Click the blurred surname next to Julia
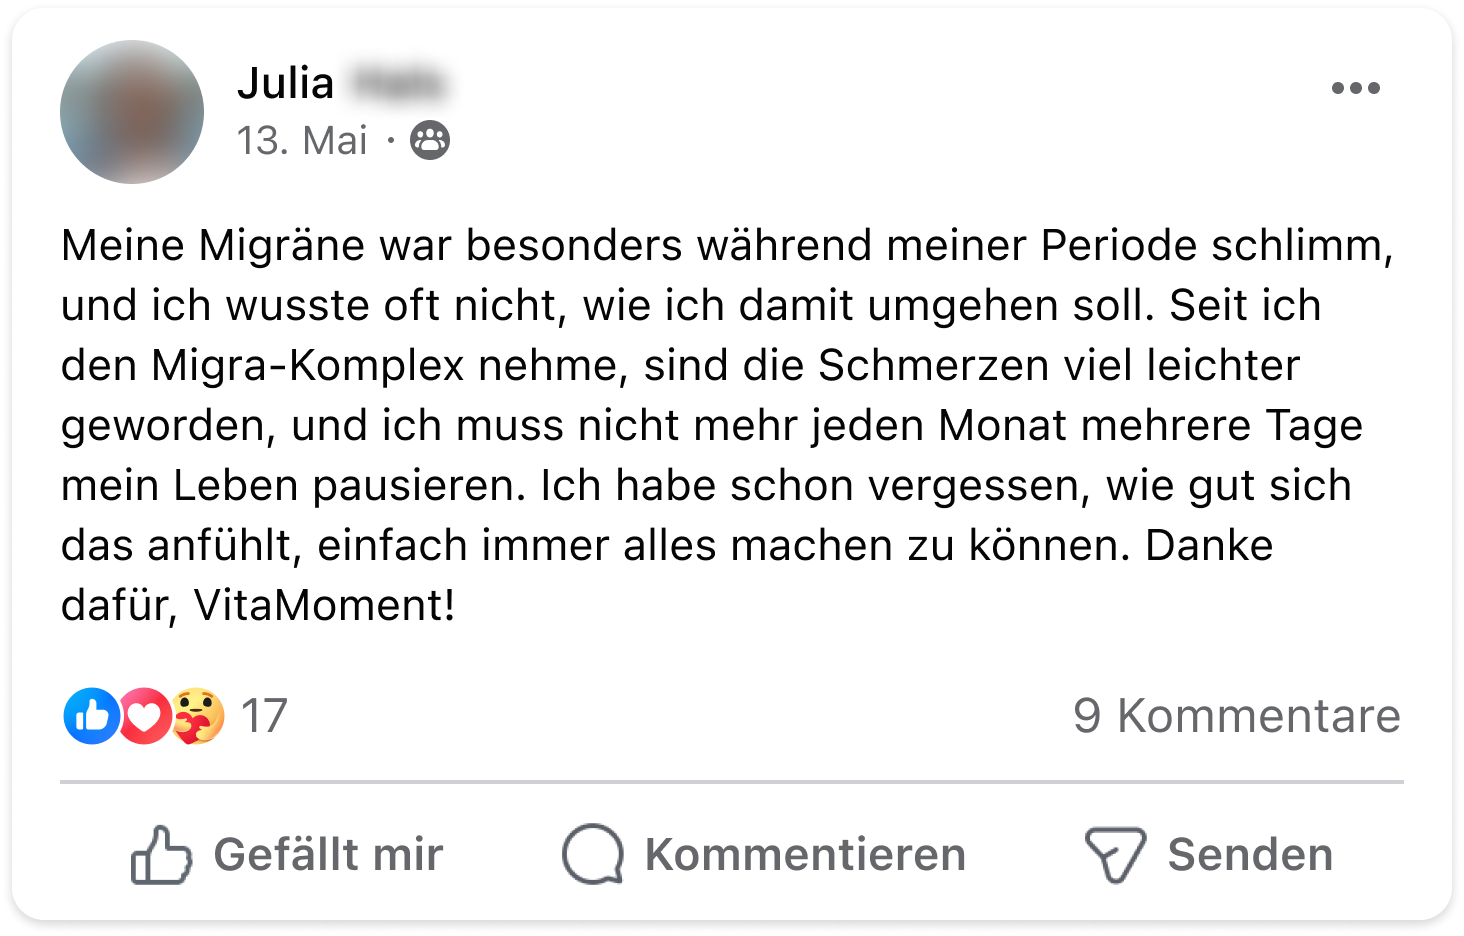The width and height of the screenshot is (1464, 936). pyautogui.click(x=398, y=84)
